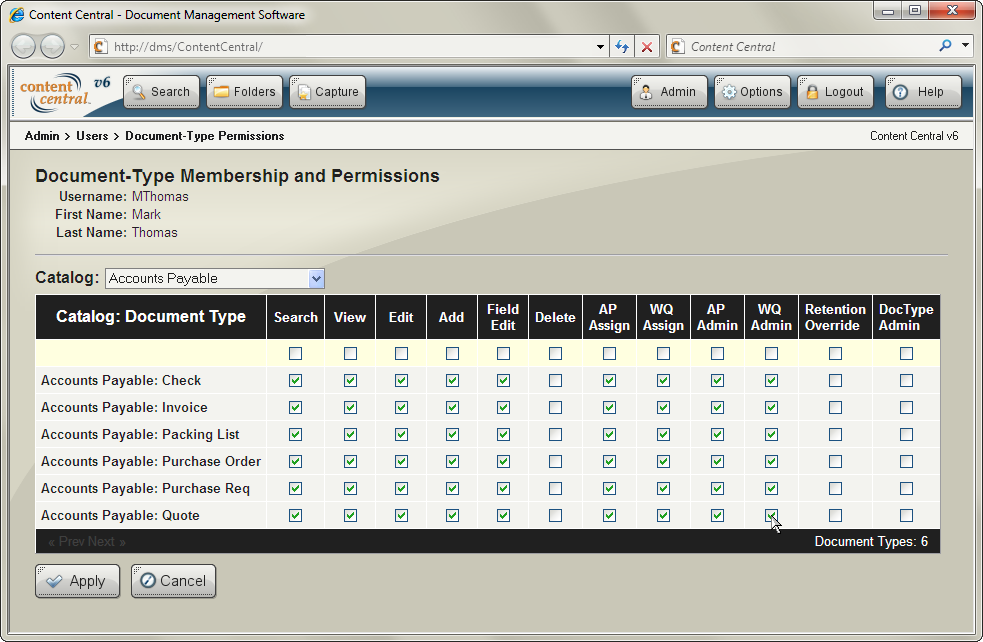Open the search provider dropdown arrow
The width and height of the screenshot is (983, 642).
point(965,46)
